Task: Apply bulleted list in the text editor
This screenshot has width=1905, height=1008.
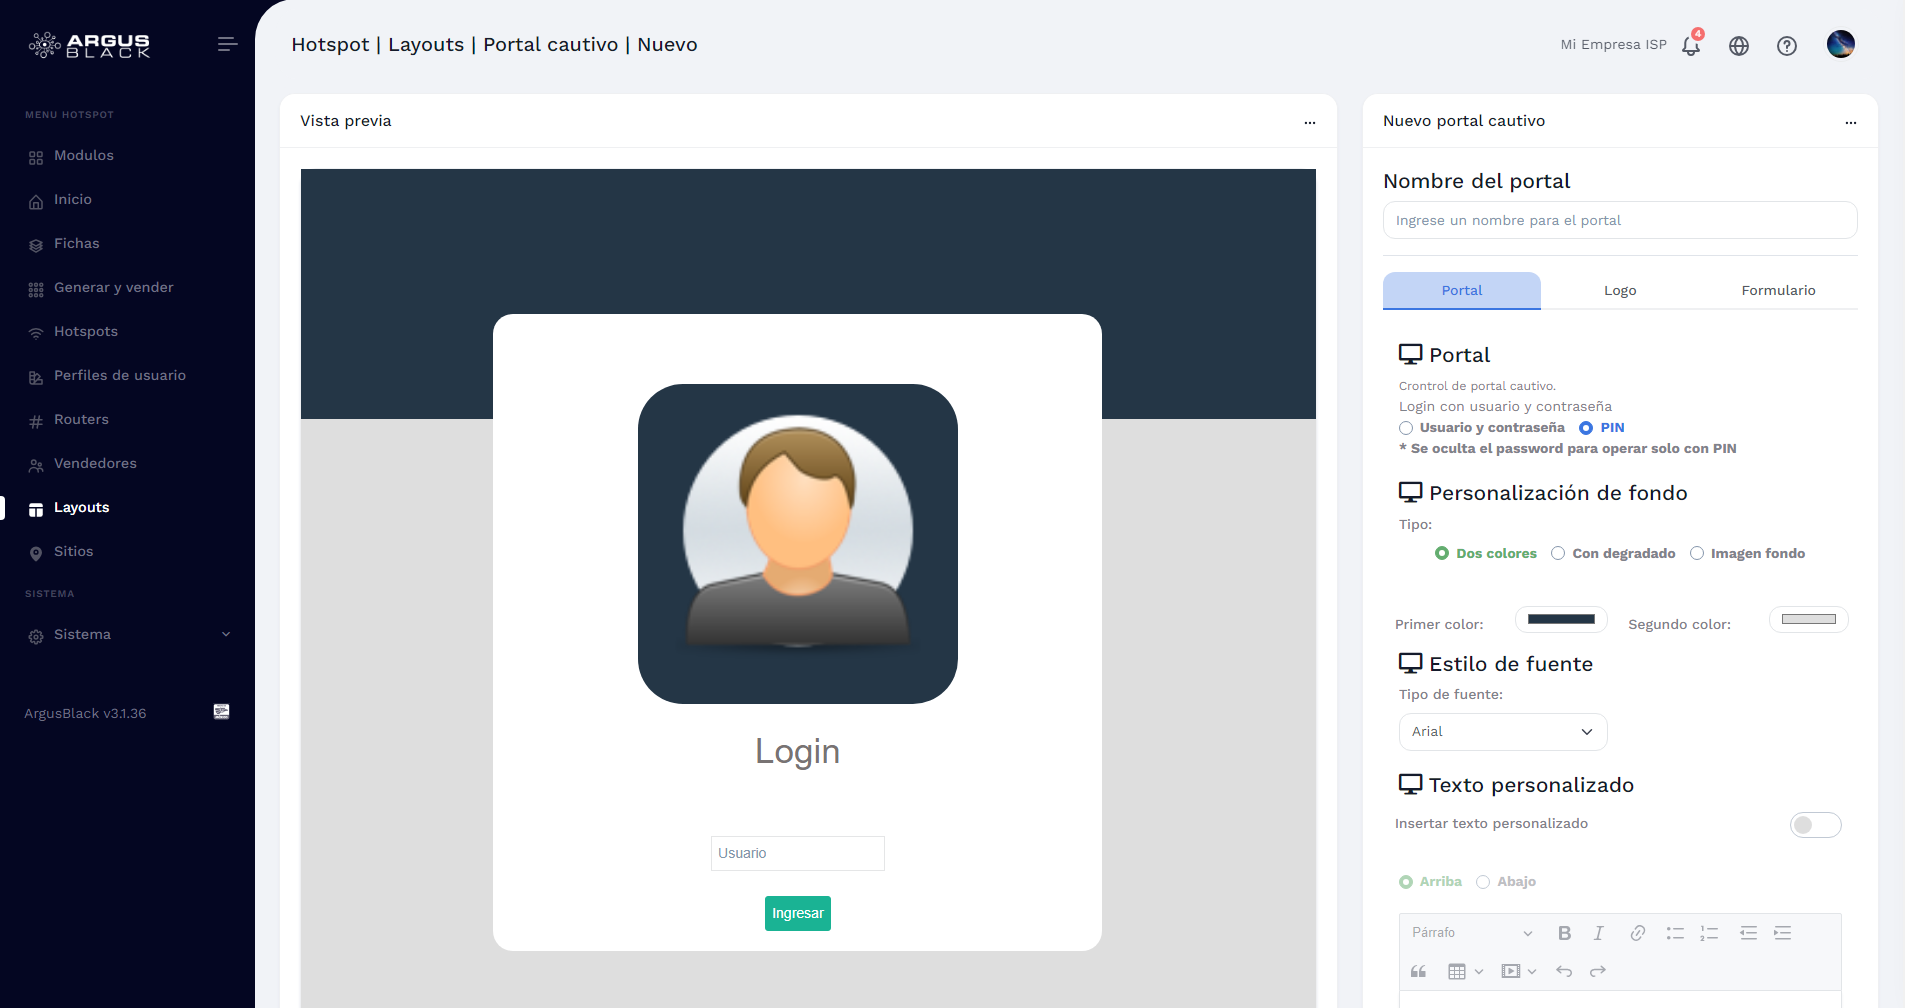Action: click(1674, 933)
